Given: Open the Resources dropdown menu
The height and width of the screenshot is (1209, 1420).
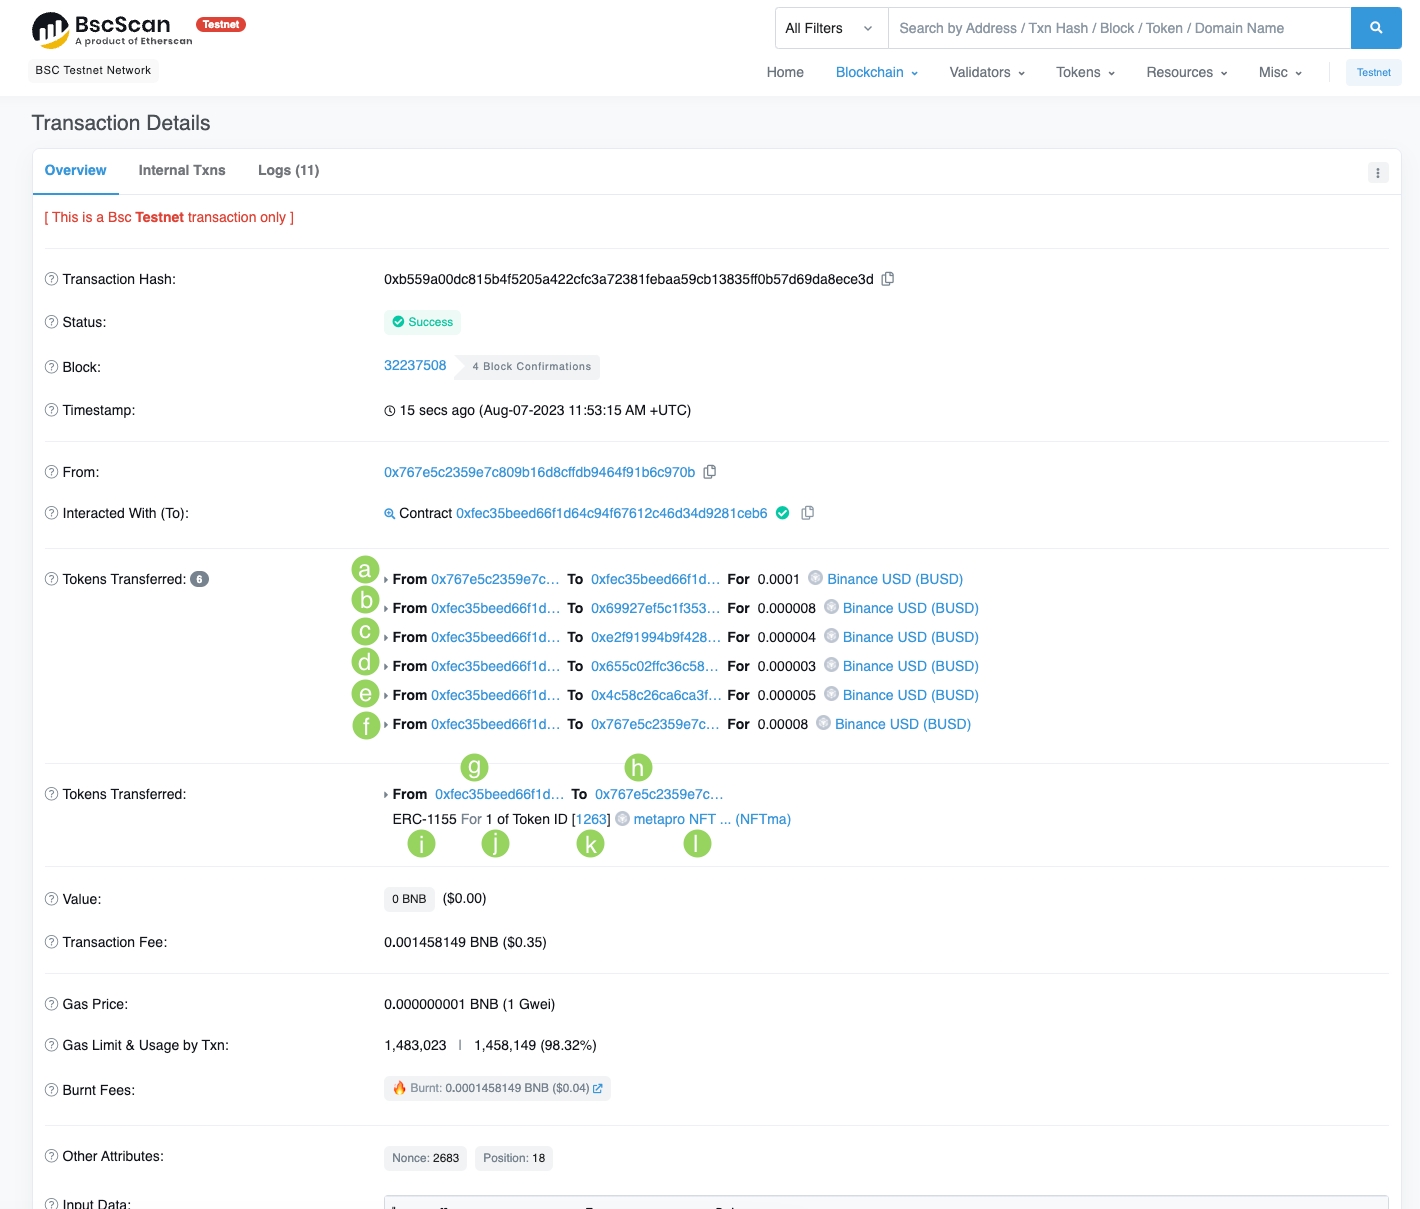Looking at the screenshot, I should pos(1186,72).
